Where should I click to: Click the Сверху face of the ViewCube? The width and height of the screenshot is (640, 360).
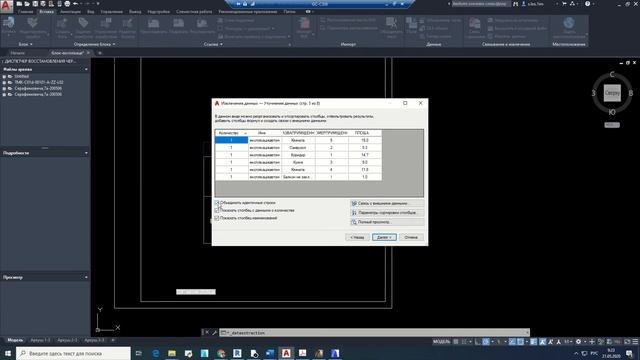(612, 93)
